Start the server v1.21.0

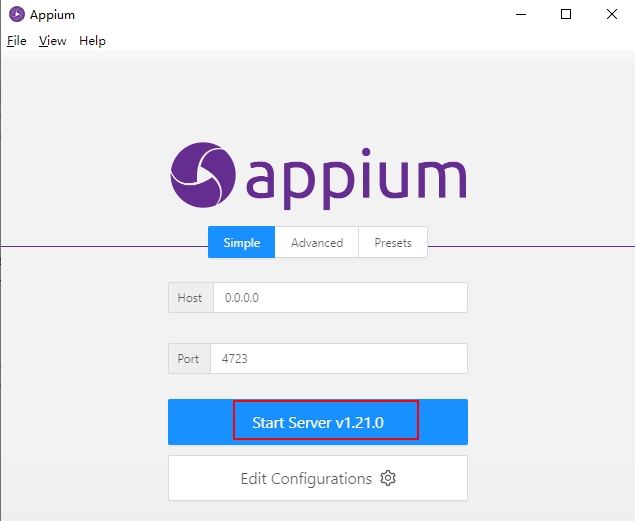click(x=318, y=422)
